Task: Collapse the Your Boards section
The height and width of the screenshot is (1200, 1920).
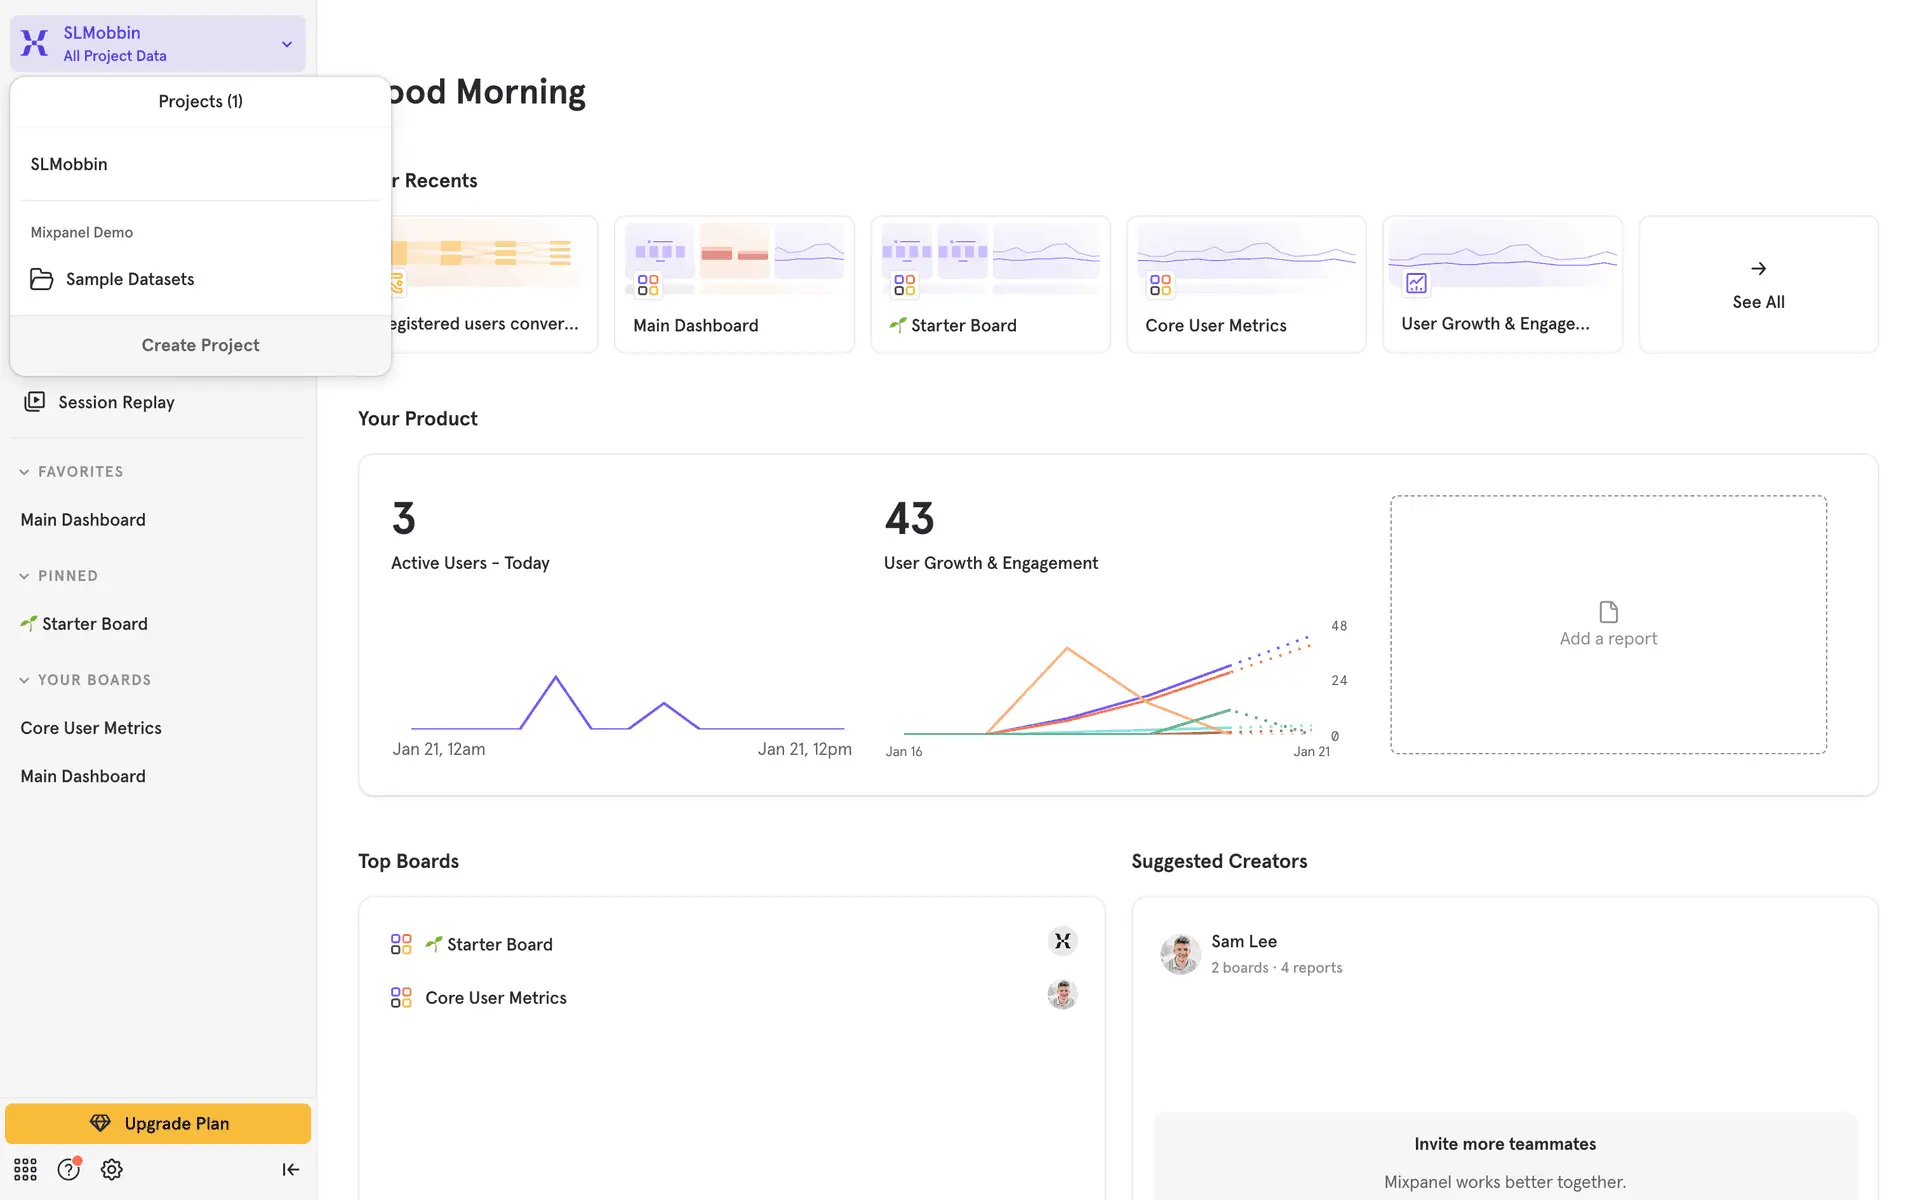Action: click(24, 680)
